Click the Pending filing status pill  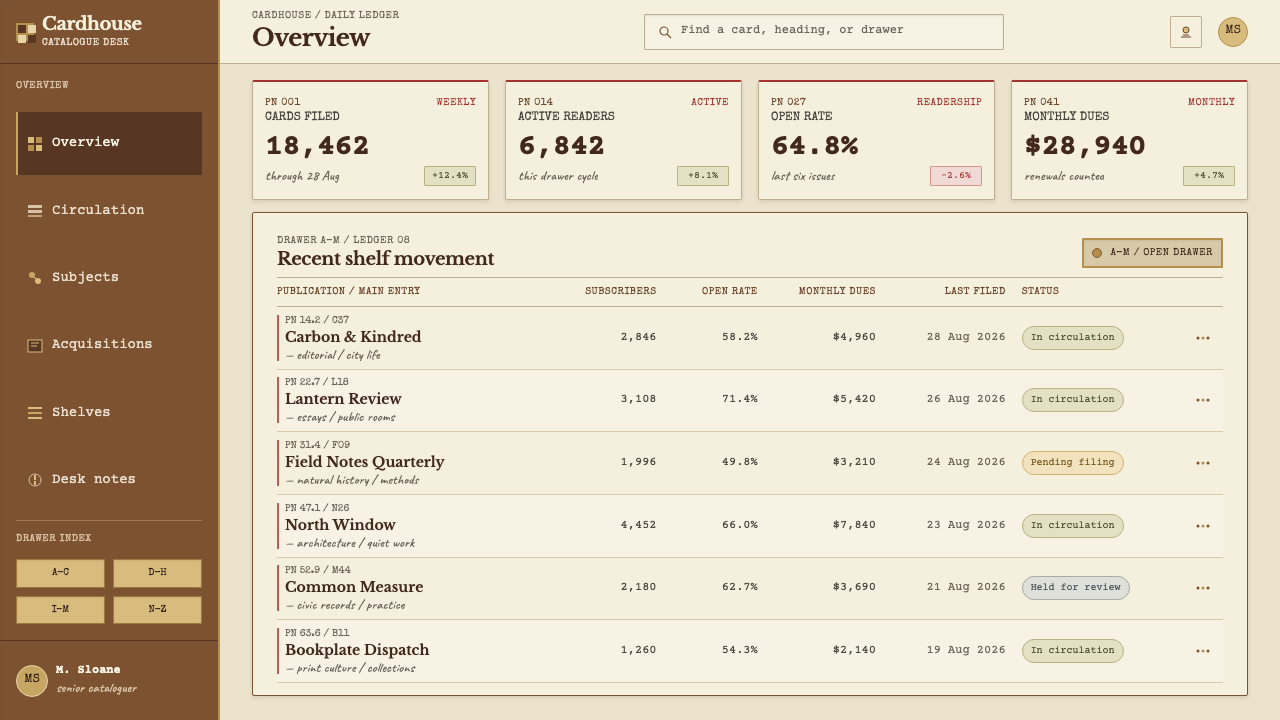1073,463
